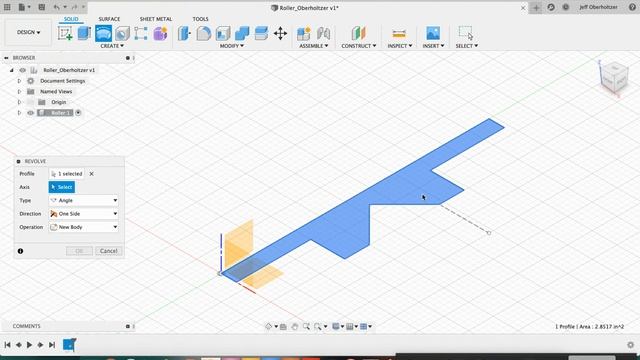The height and width of the screenshot is (360, 640).
Task: Clear the profile selection X
Action: [x=91, y=174]
